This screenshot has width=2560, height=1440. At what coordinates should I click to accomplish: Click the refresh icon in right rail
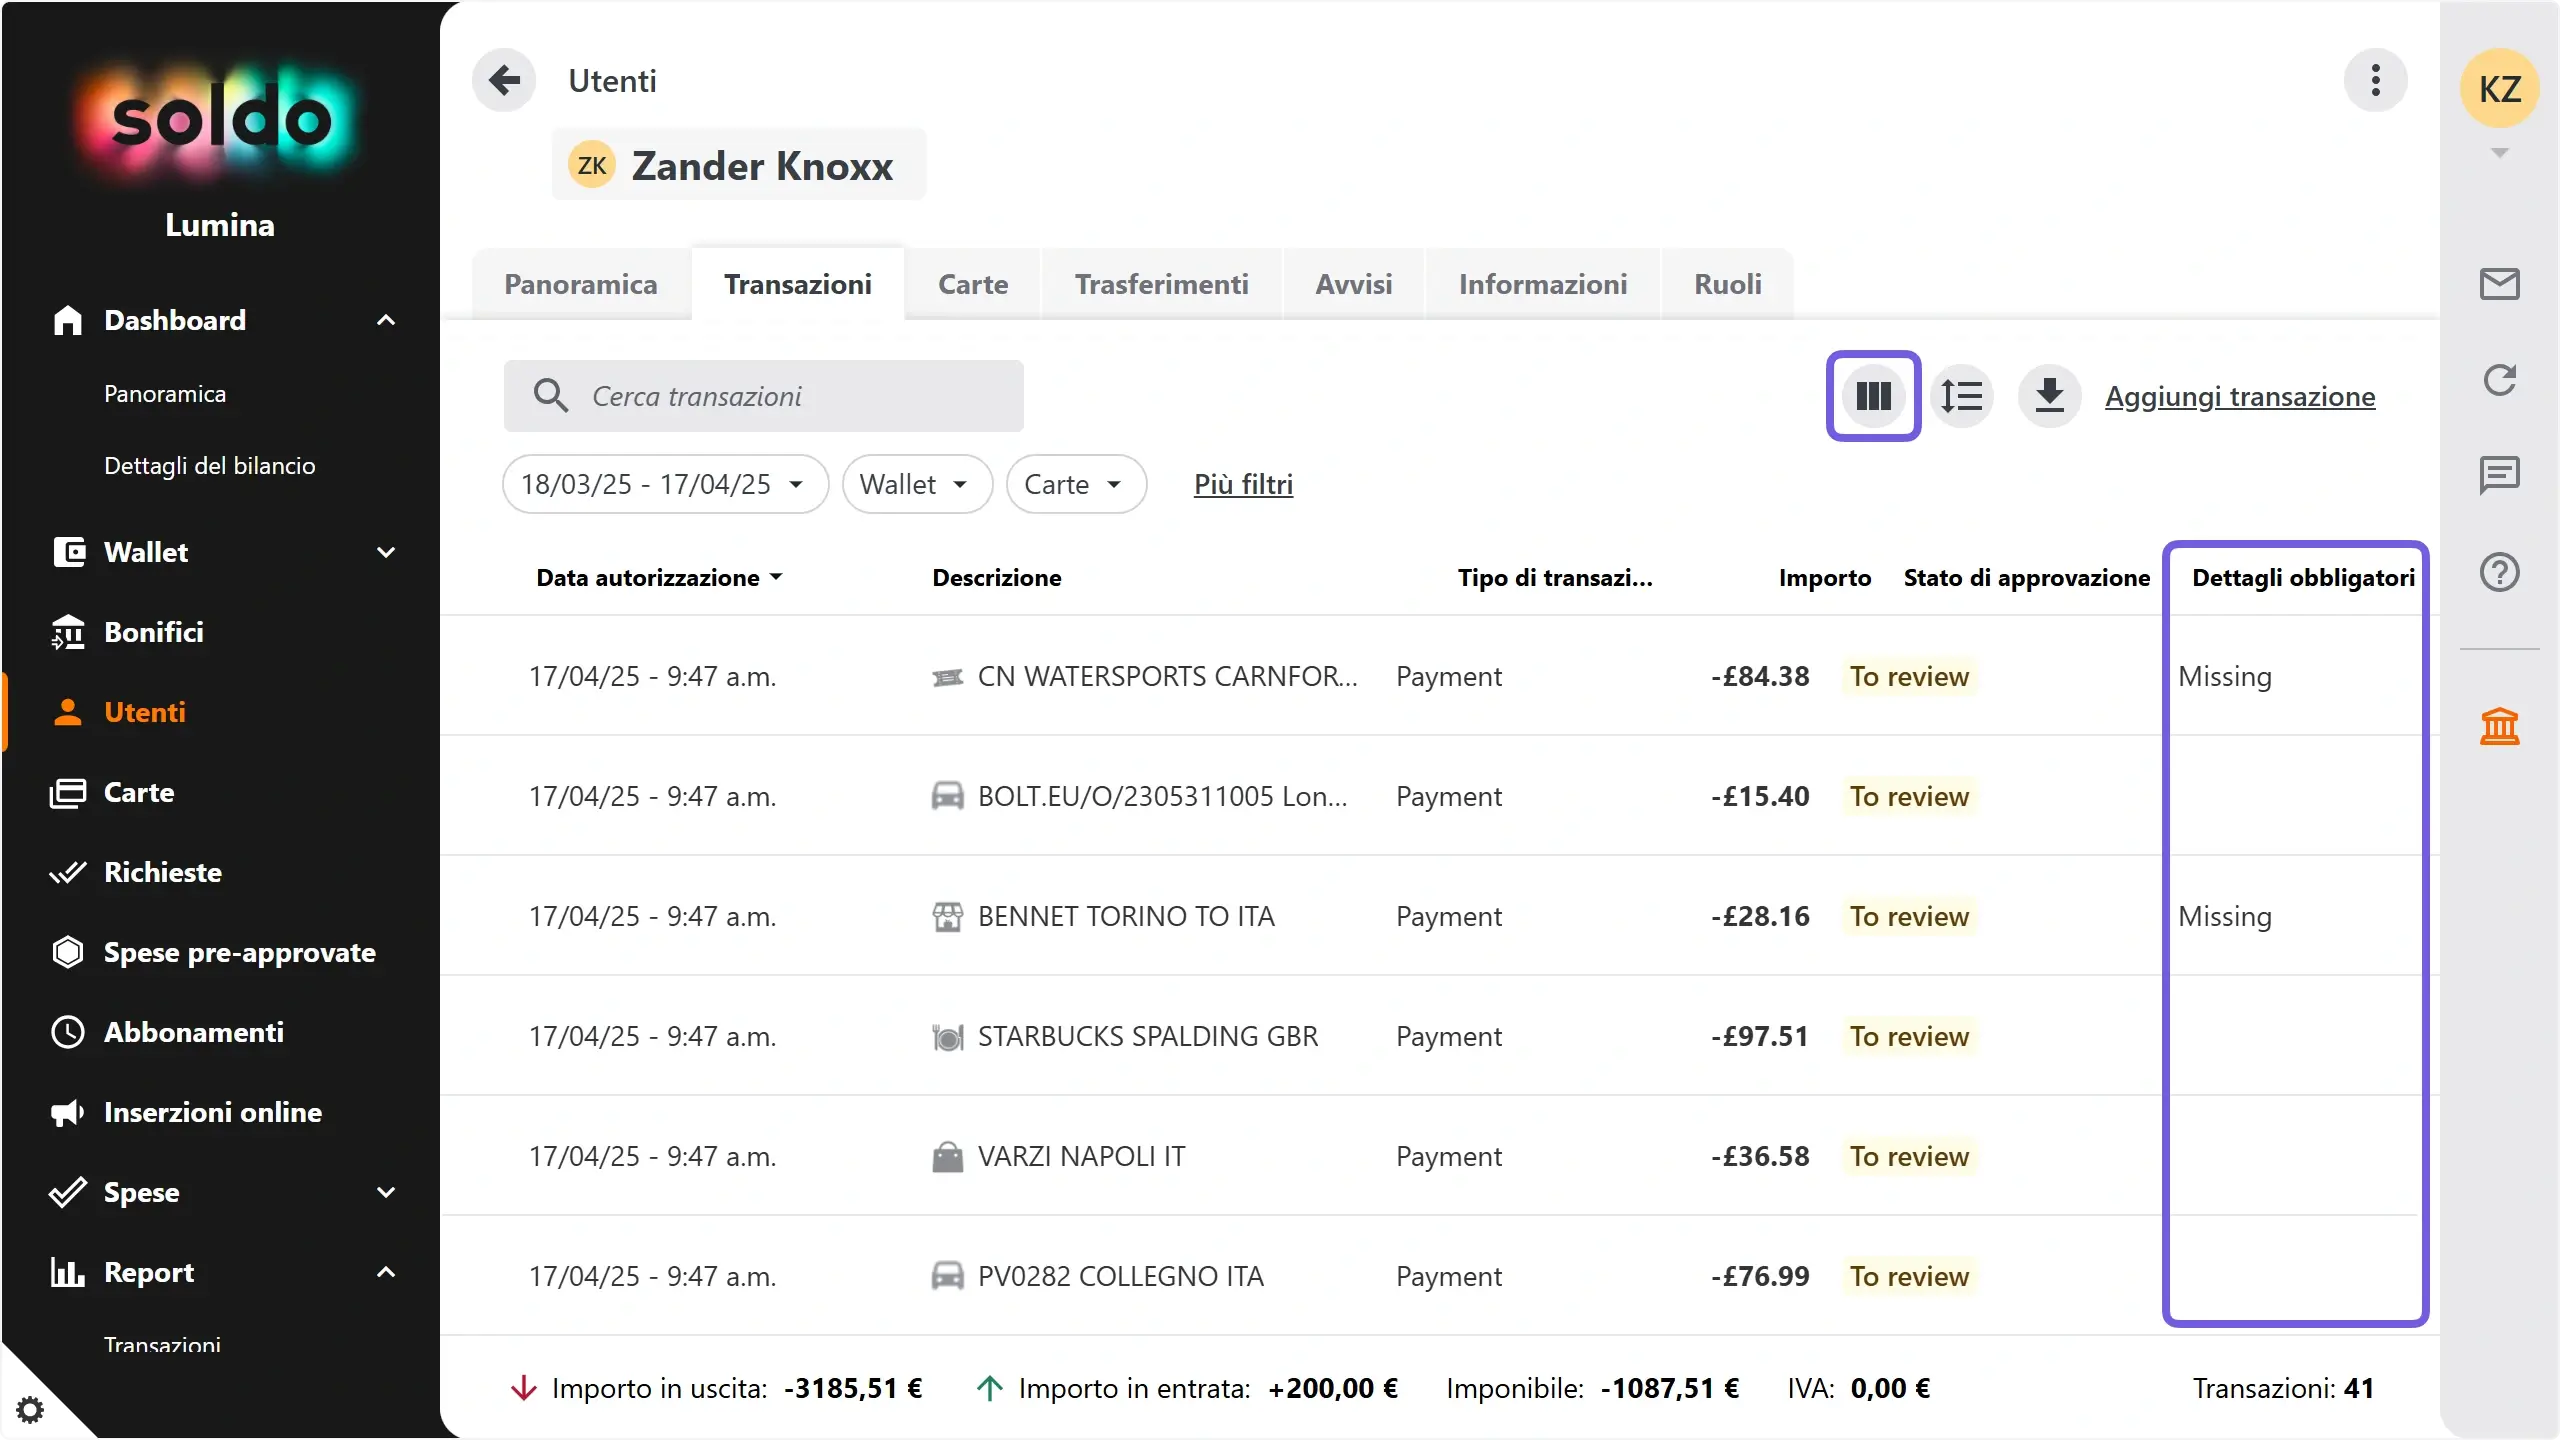[2499, 380]
